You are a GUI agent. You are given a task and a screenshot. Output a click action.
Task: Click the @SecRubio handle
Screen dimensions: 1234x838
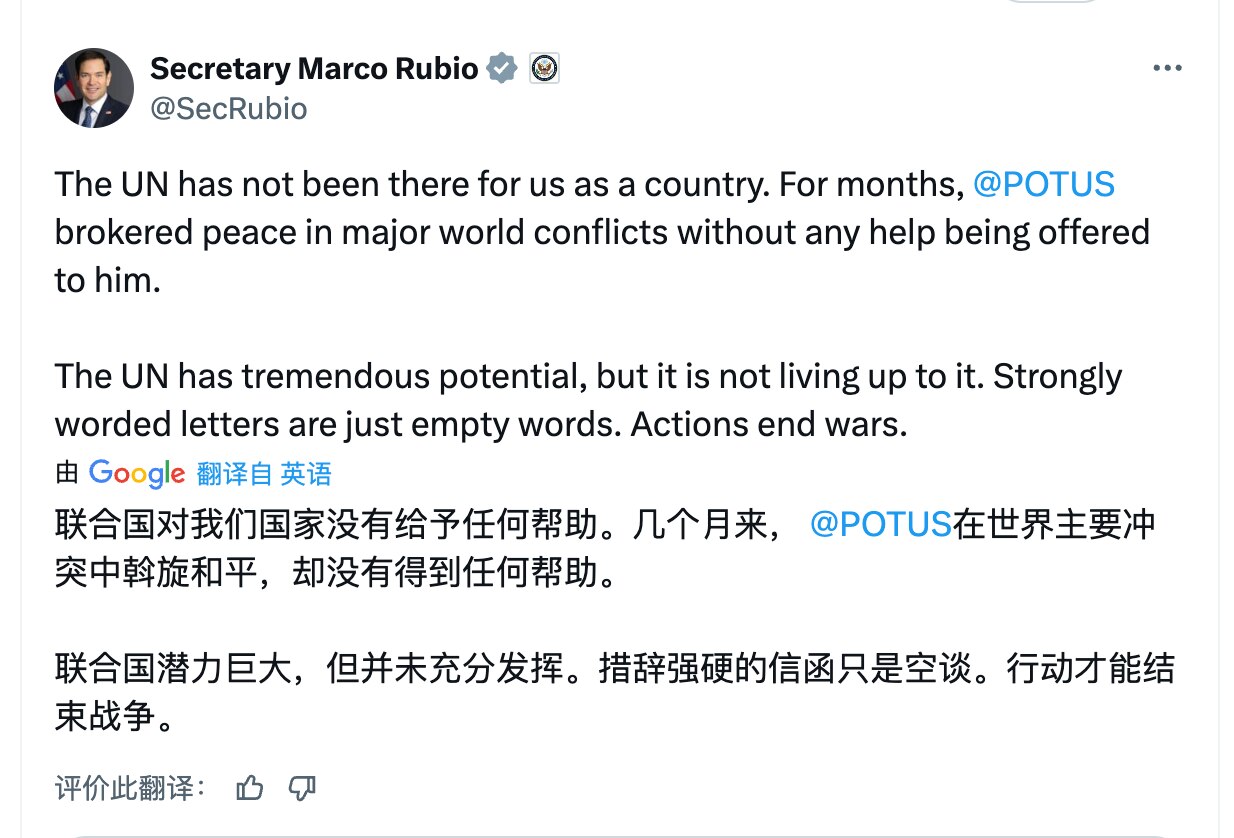(x=229, y=109)
